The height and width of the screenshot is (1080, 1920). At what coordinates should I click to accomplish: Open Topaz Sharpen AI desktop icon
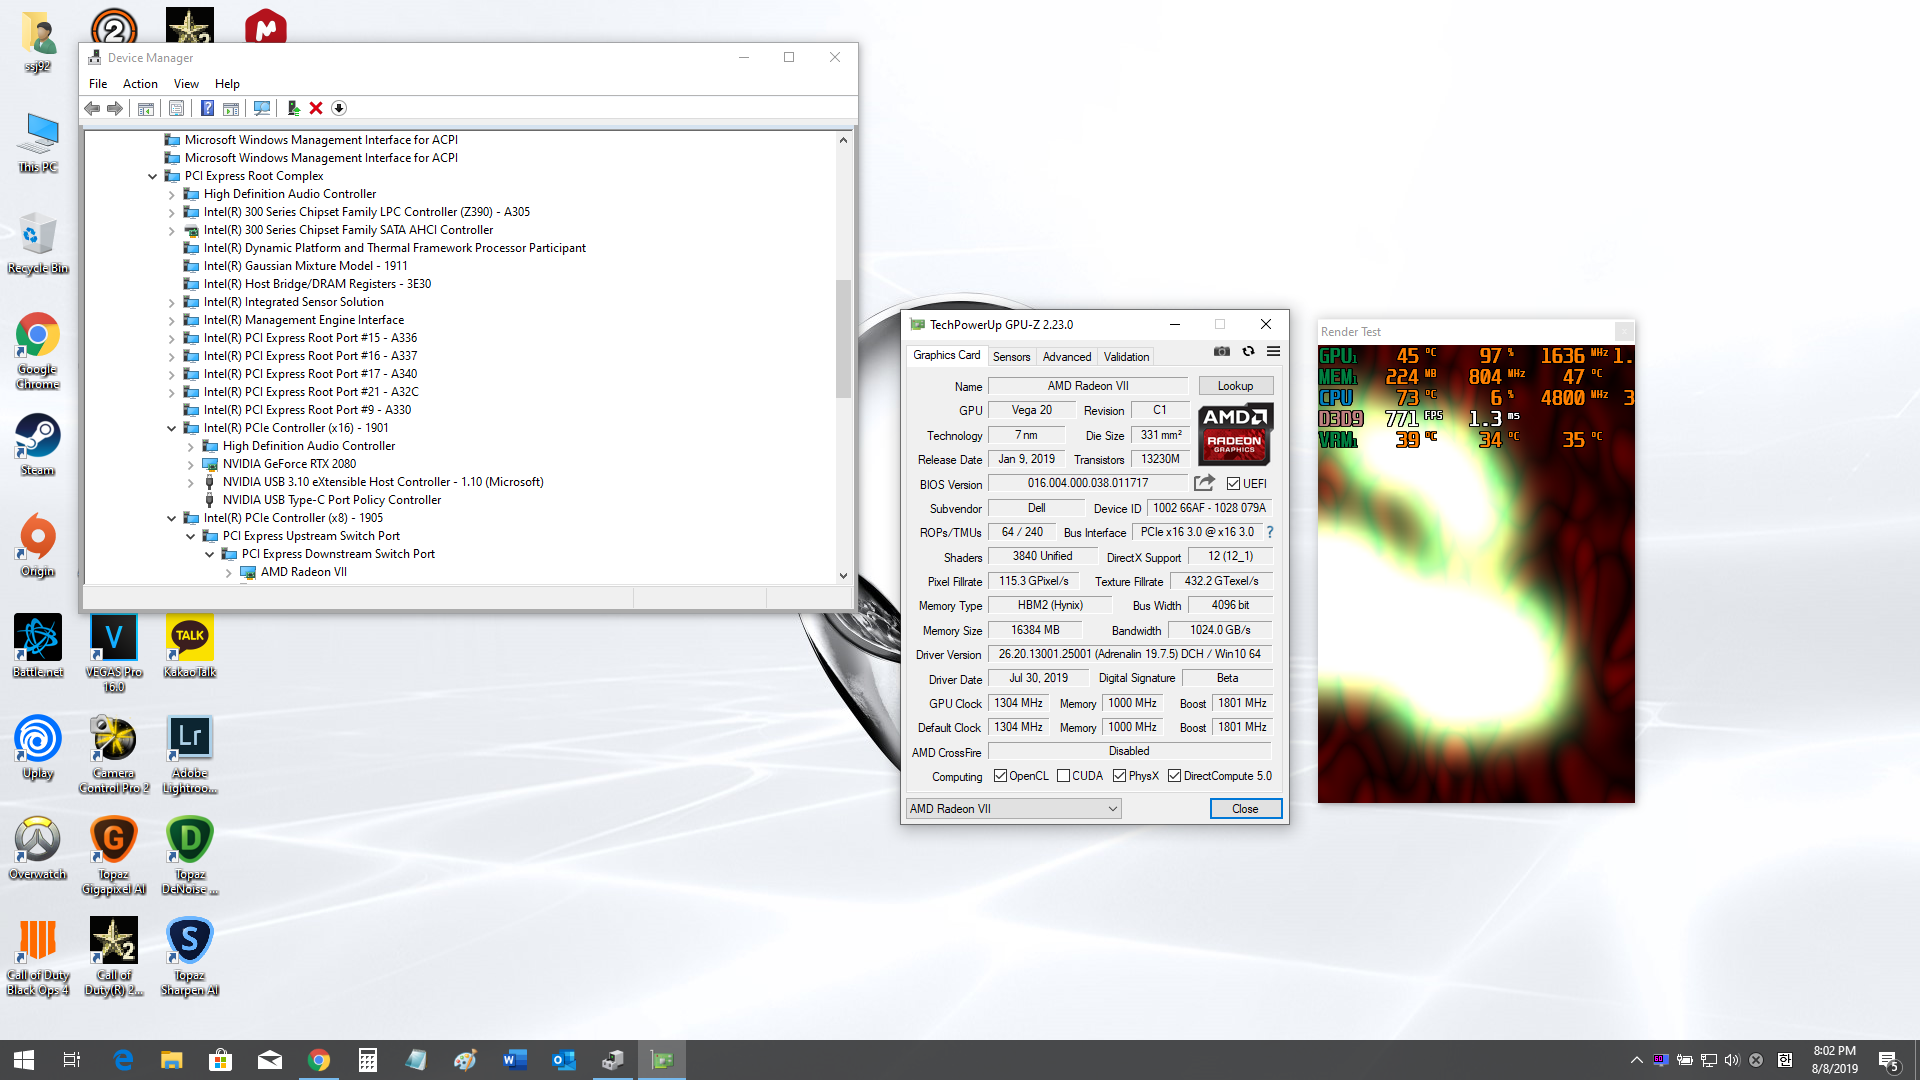(189, 957)
